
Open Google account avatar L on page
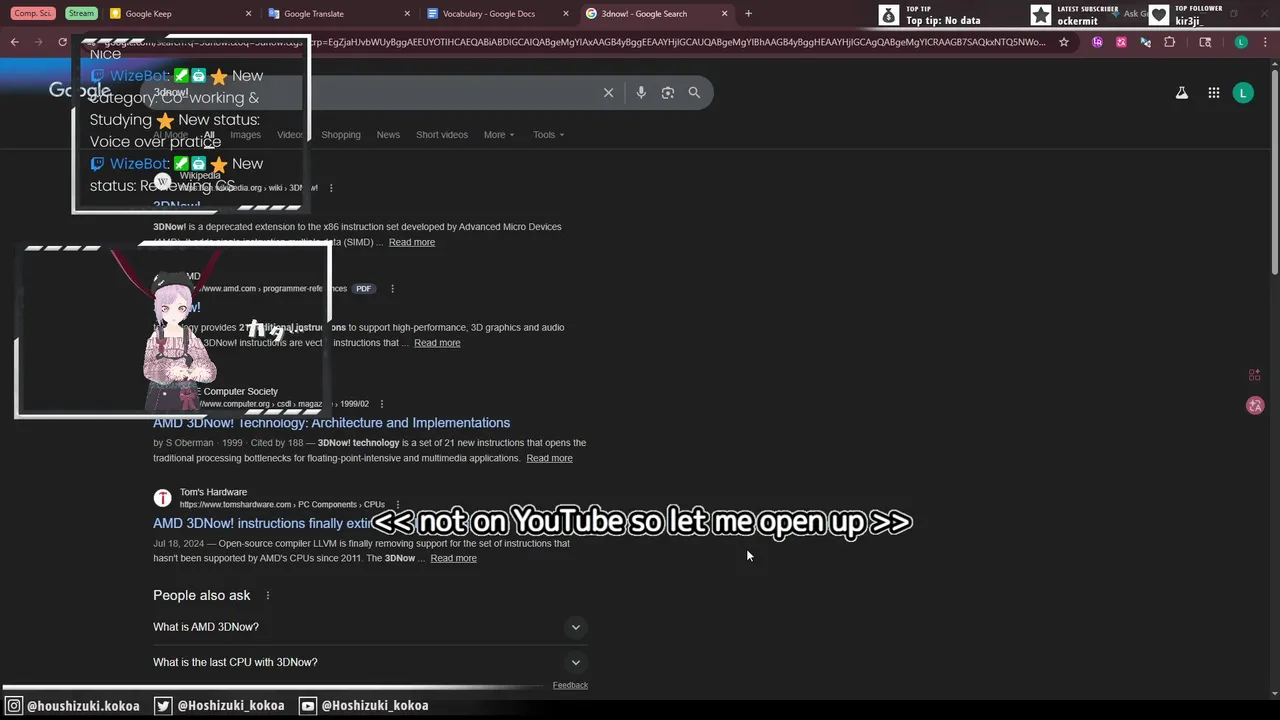click(1243, 92)
